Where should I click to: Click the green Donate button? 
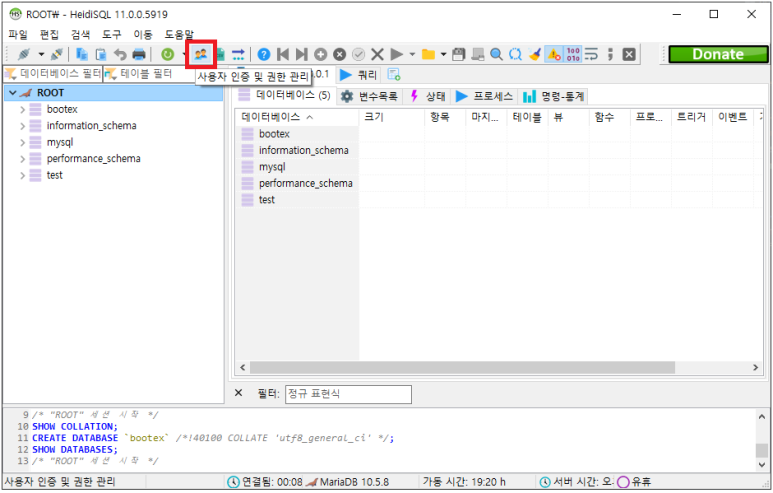click(718, 54)
